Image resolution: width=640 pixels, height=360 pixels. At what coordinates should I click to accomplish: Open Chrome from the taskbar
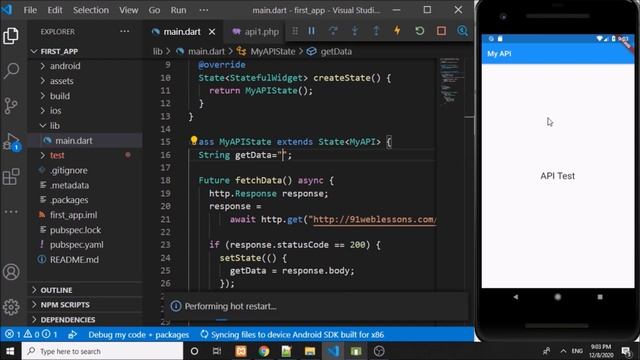(264, 351)
